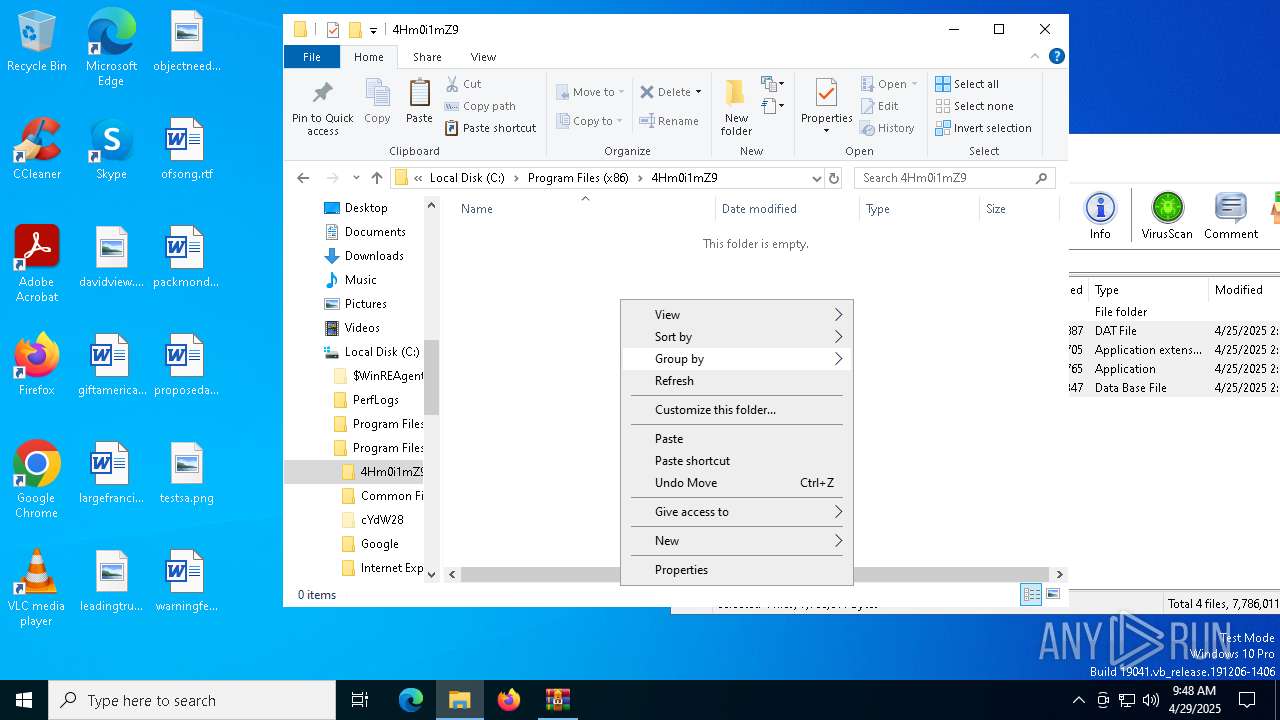Open Give access to submenu

pyautogui.click(x=737, y=512)
